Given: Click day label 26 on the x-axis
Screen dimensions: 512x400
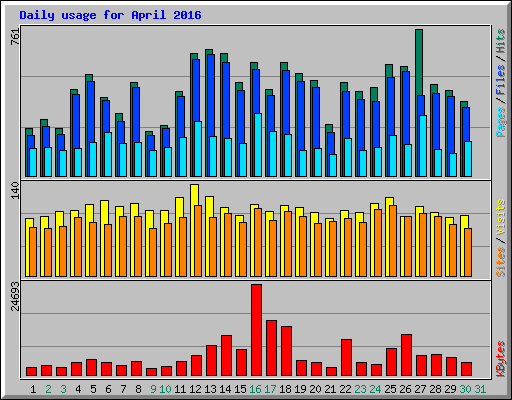Looking at the screenshot, I should click(x=405, y=389).
